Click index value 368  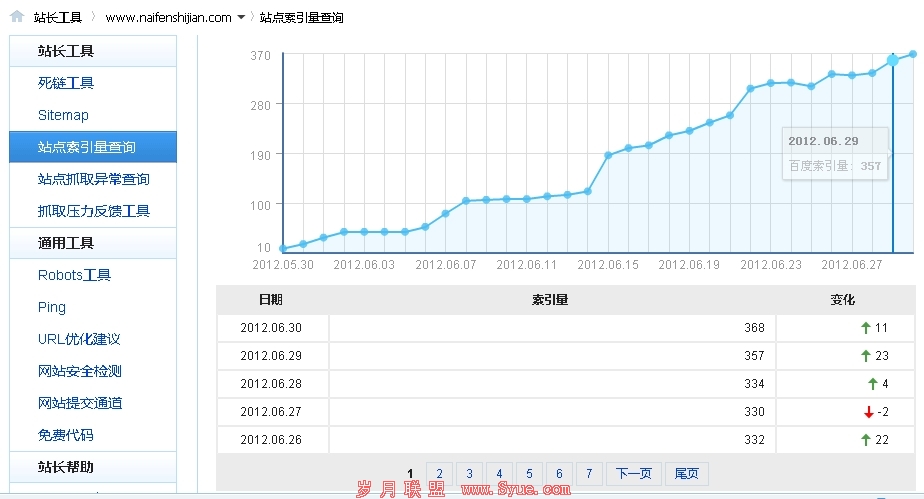754,328
